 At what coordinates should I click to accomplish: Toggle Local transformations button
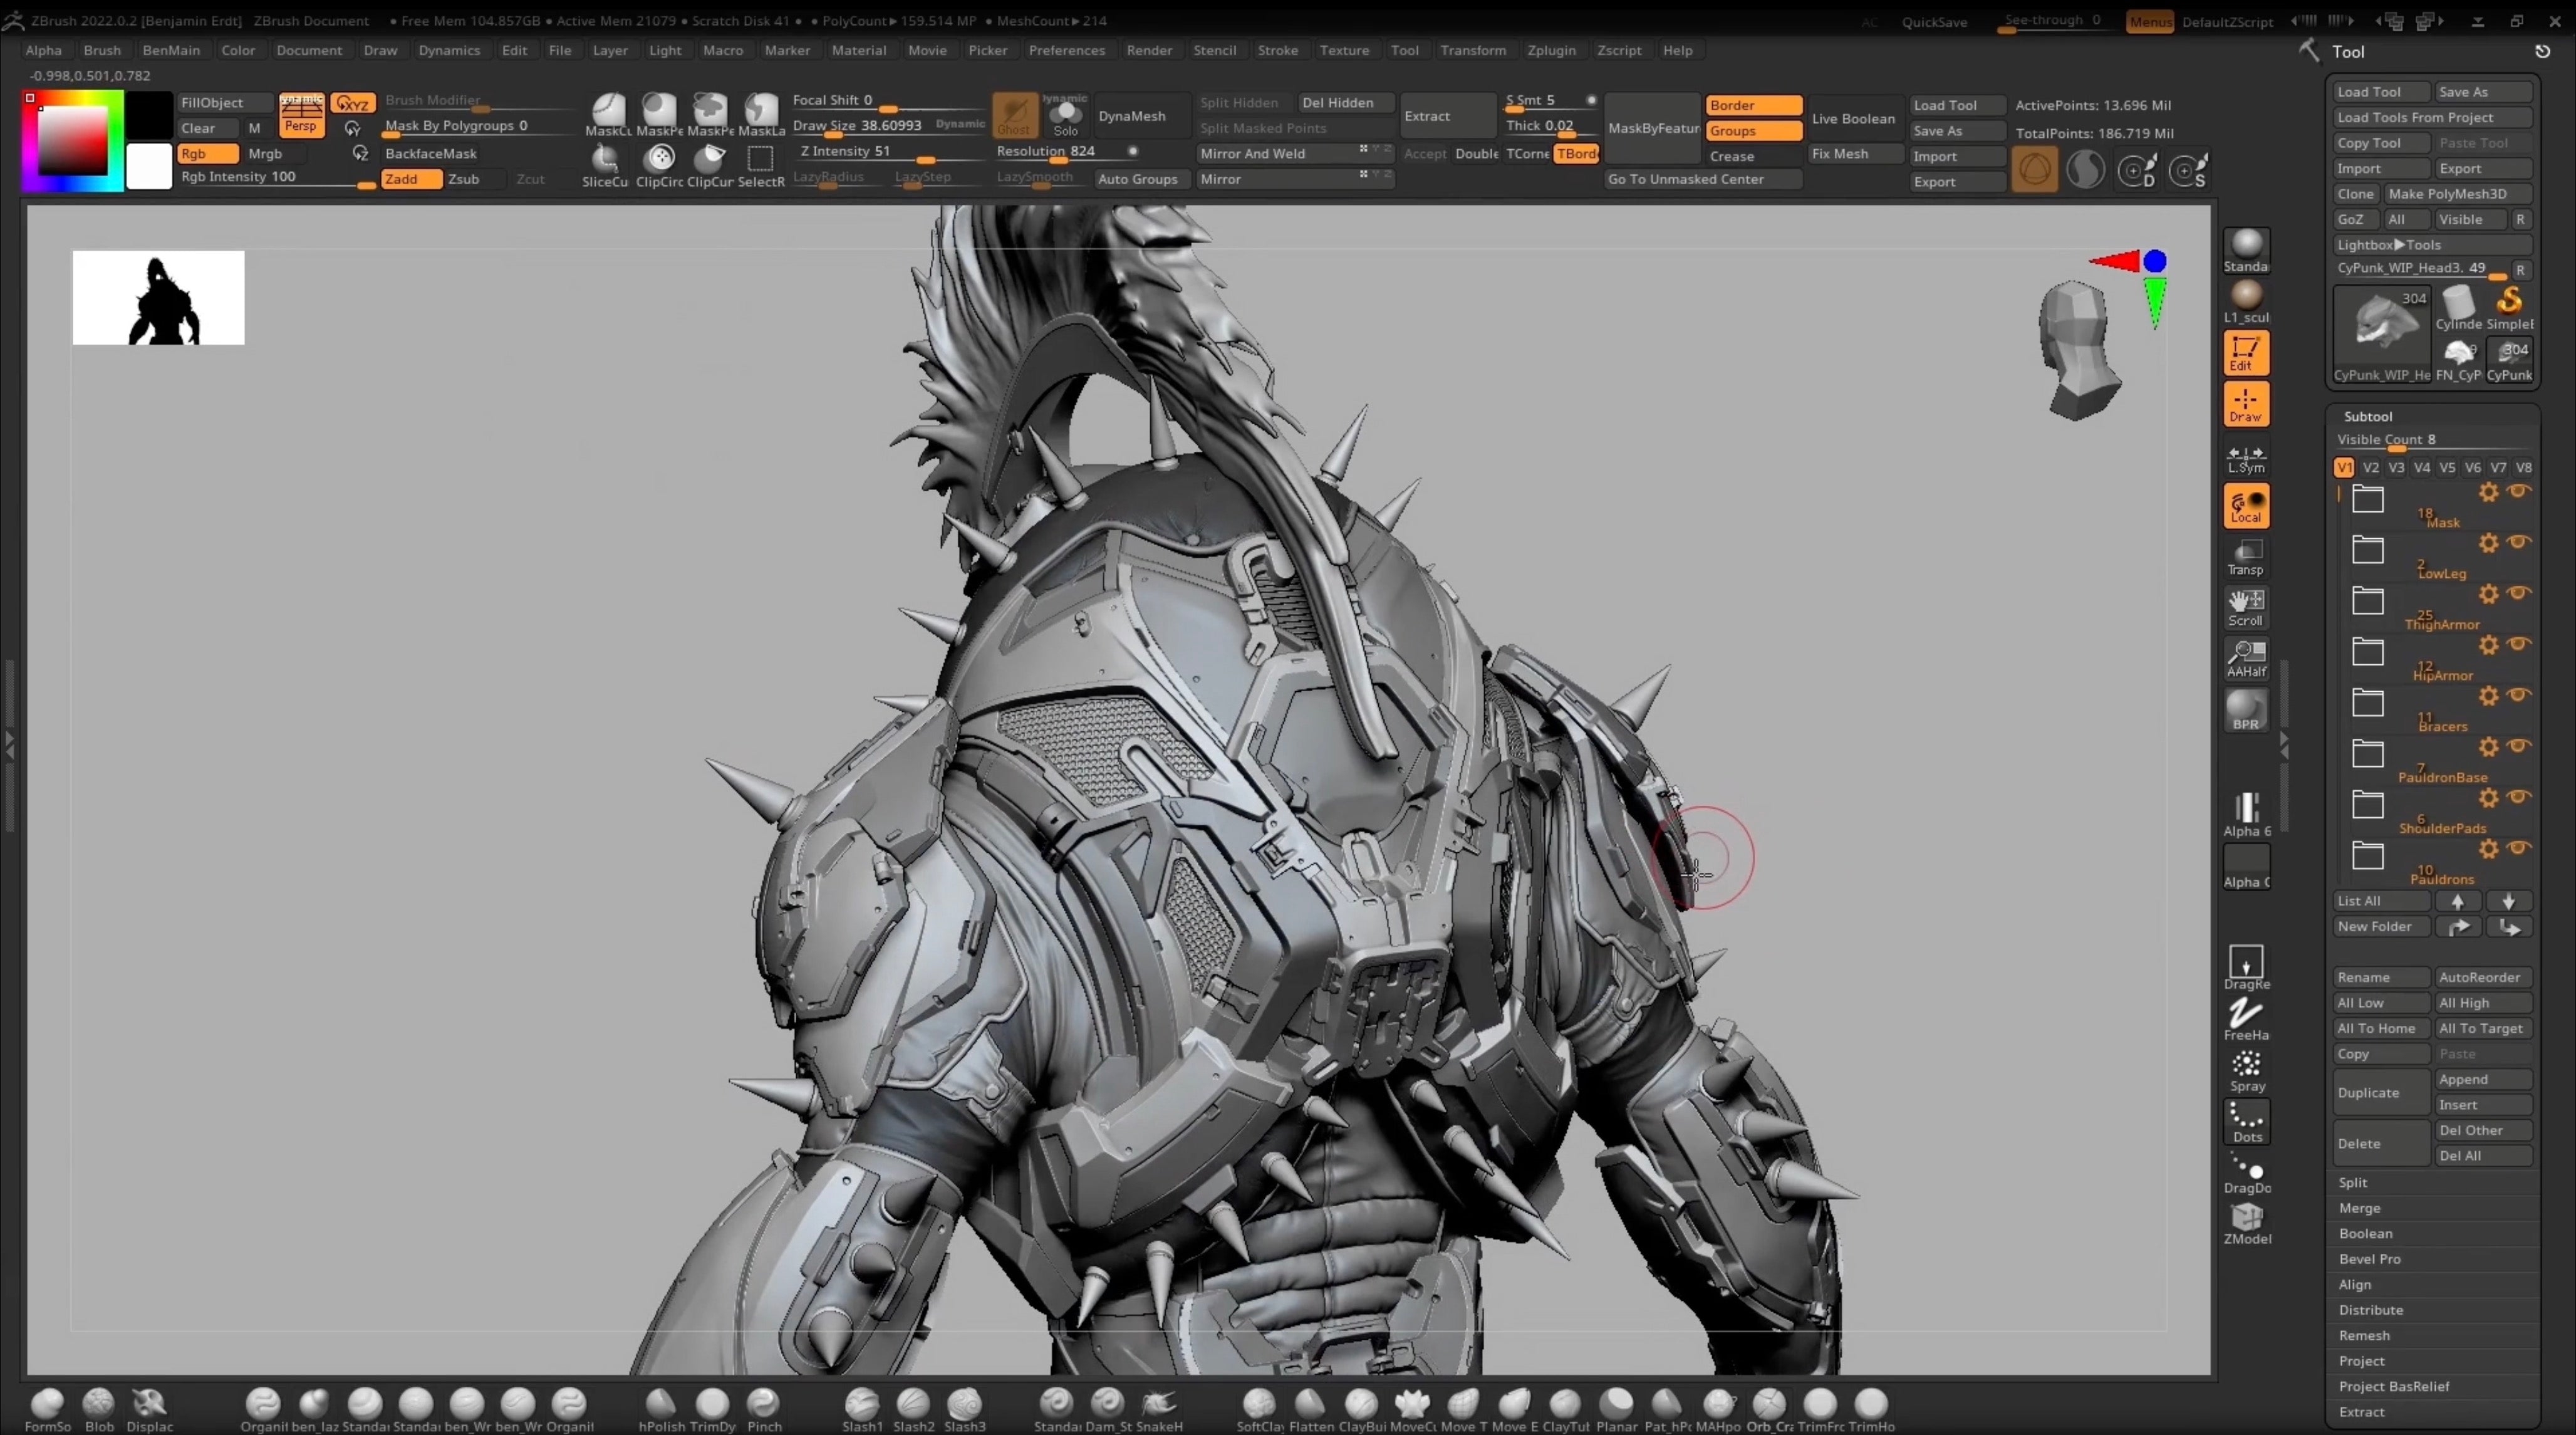(2246, 506)
